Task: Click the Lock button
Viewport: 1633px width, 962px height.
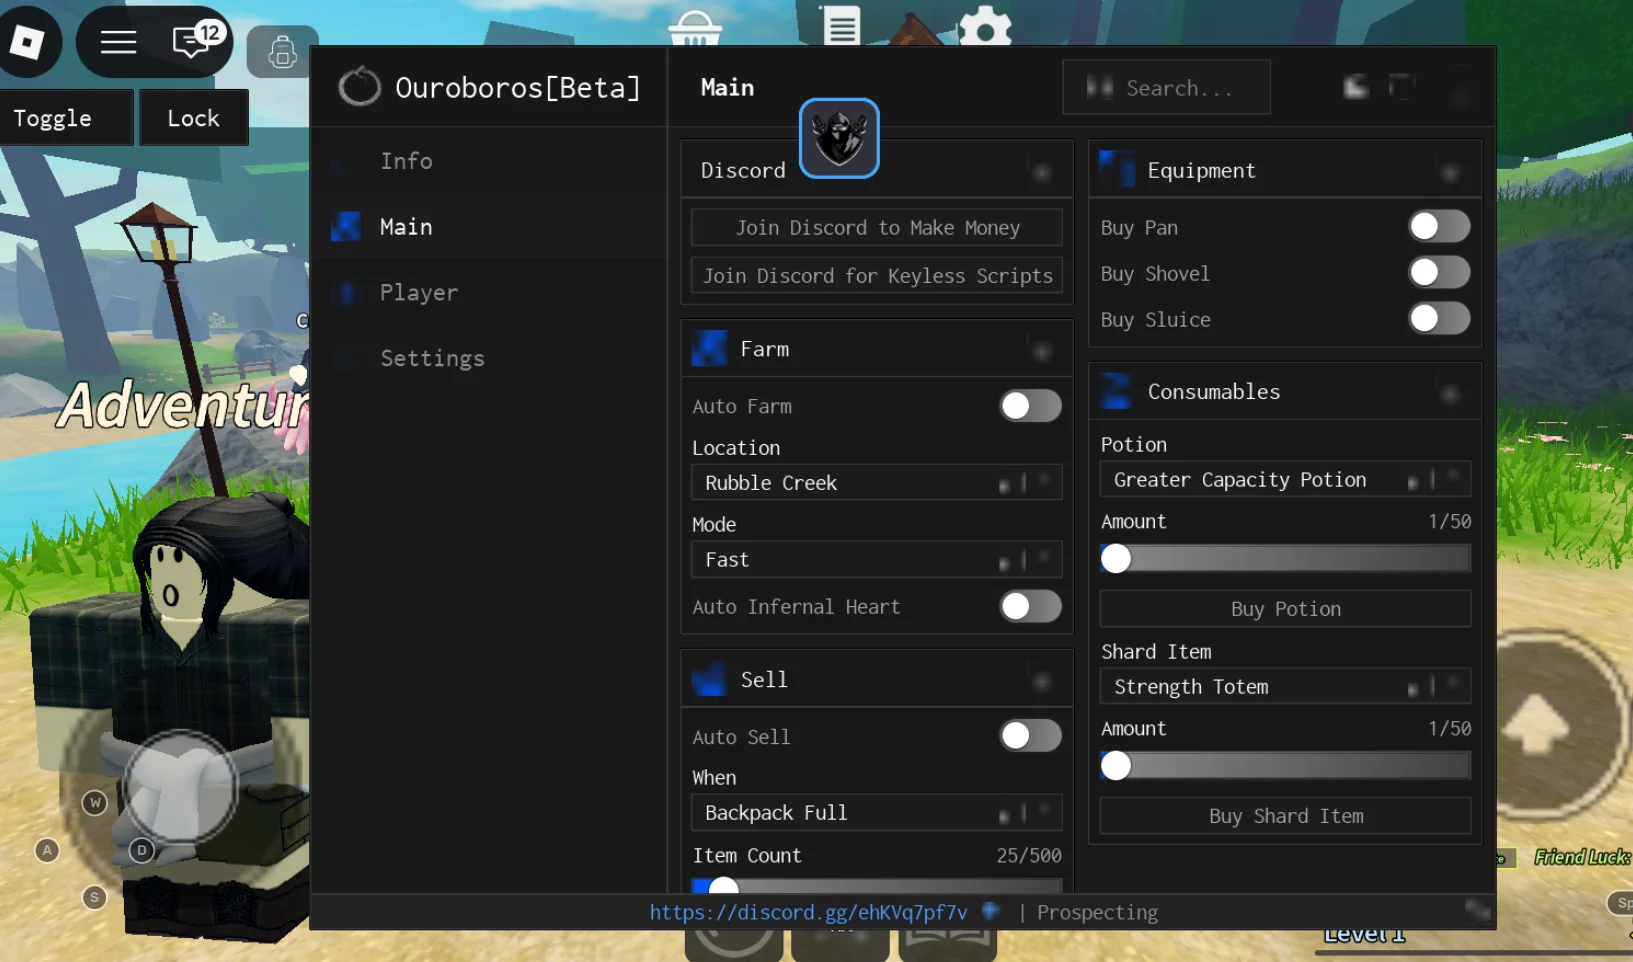Action: 193,118
